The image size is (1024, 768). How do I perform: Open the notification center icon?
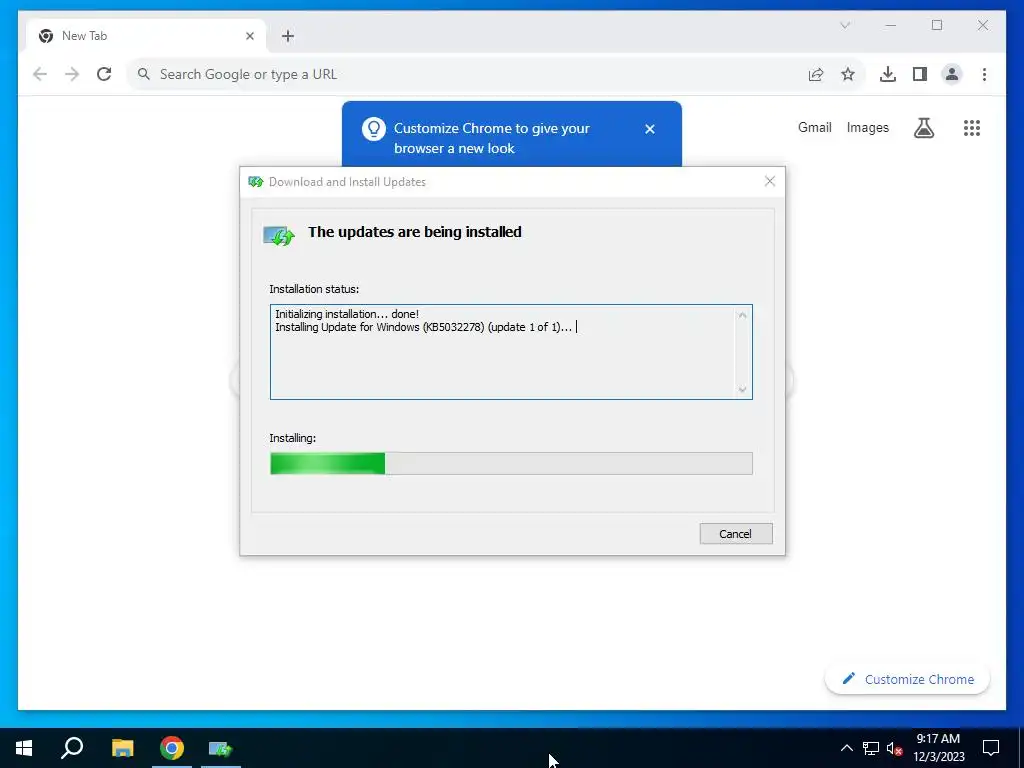click(991, 748)
